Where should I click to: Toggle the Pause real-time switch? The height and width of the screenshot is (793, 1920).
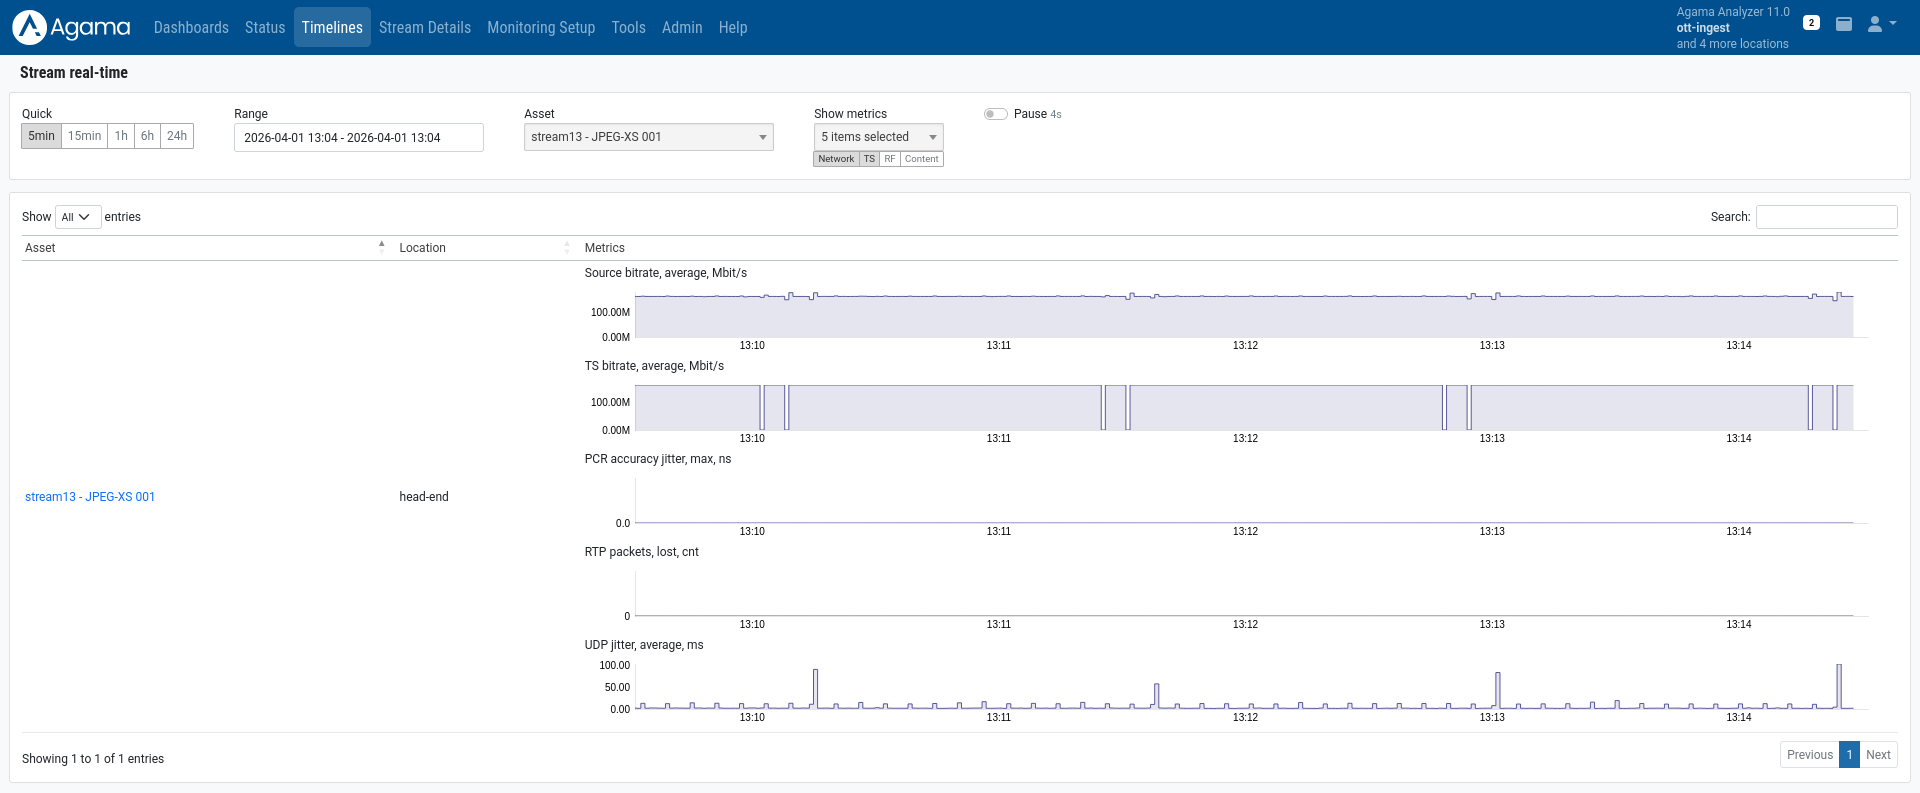995,114
